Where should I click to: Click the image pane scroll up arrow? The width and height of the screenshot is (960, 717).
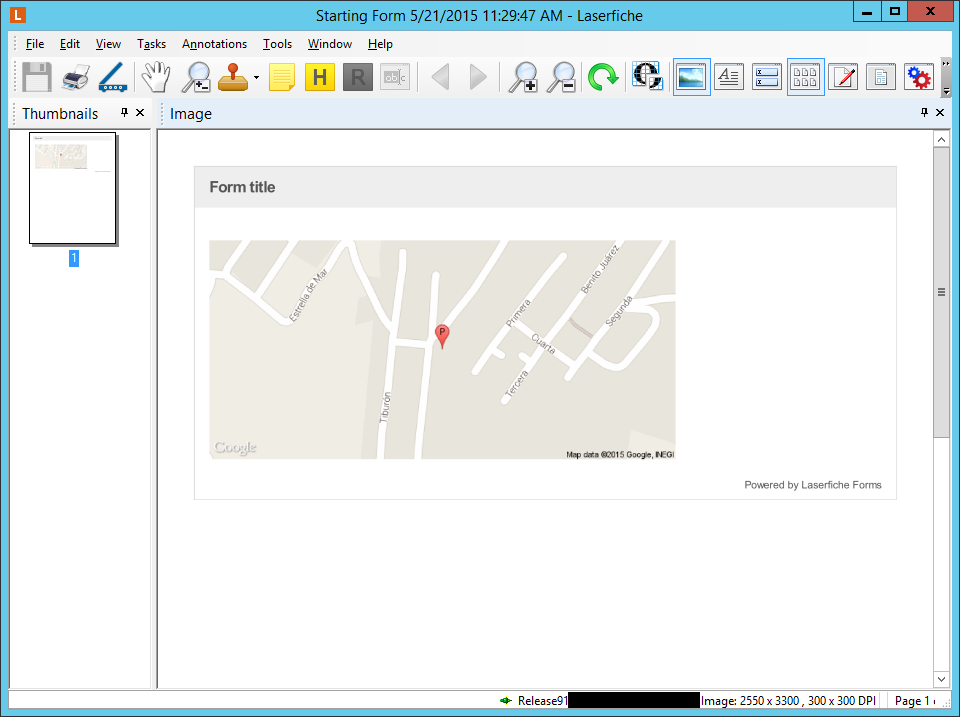click(941, 140)
